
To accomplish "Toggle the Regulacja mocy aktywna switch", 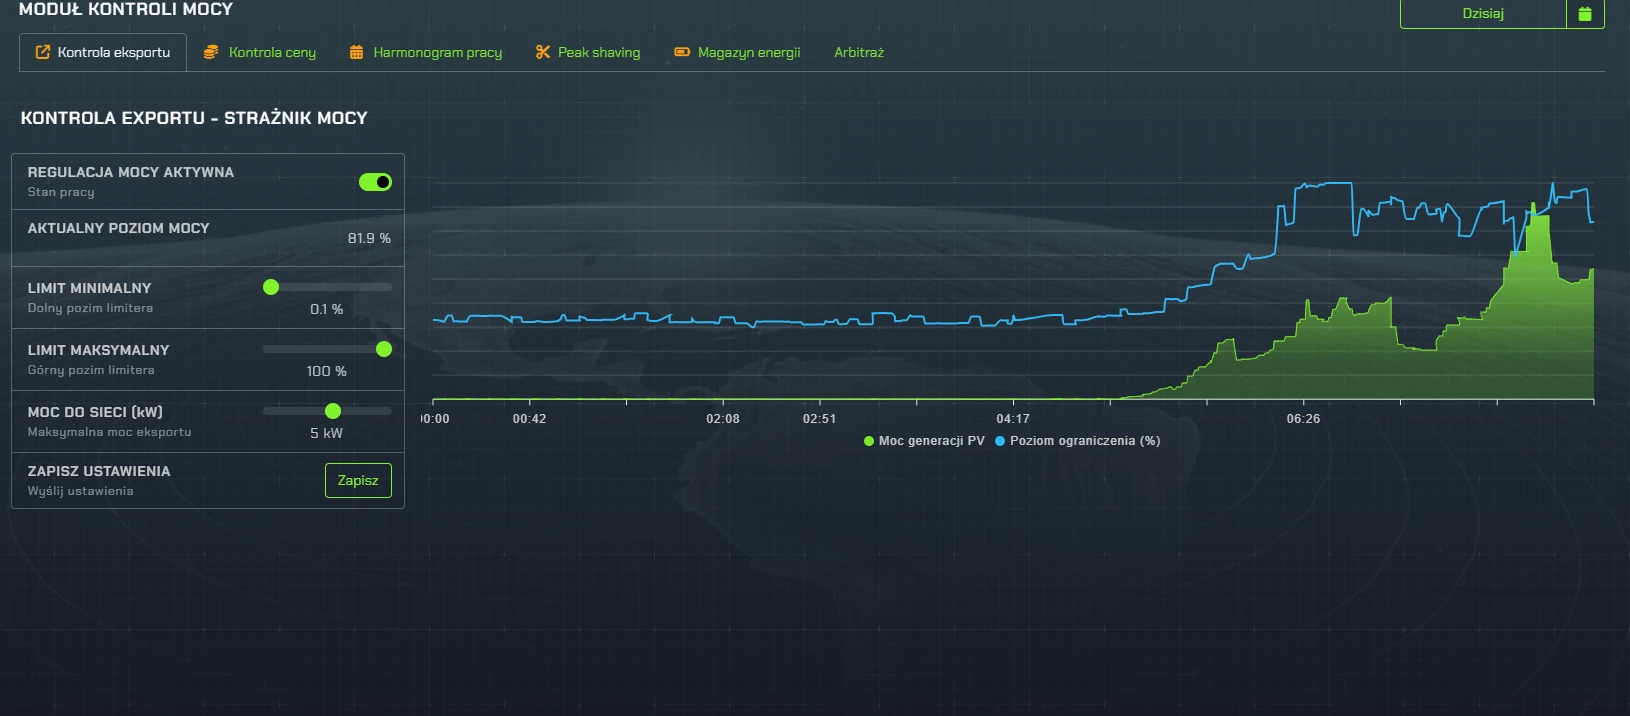I will click(375, 182).
